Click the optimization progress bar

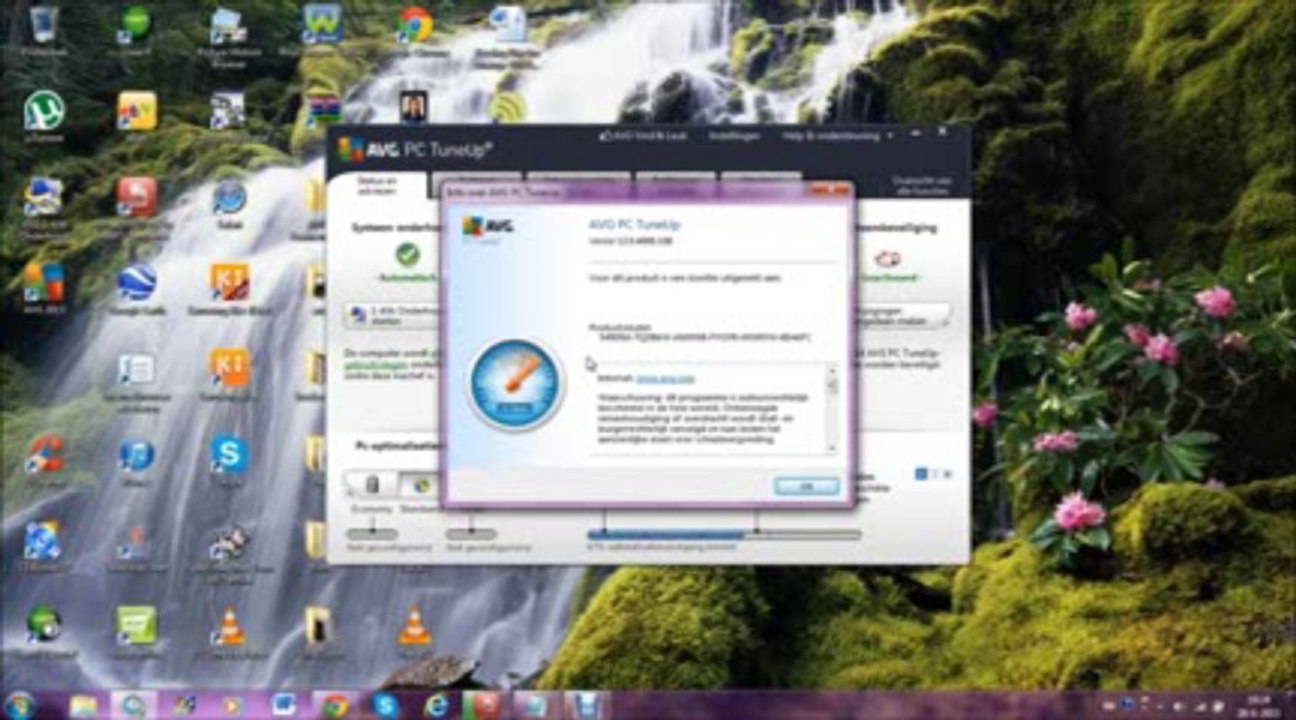pos(724,535)
